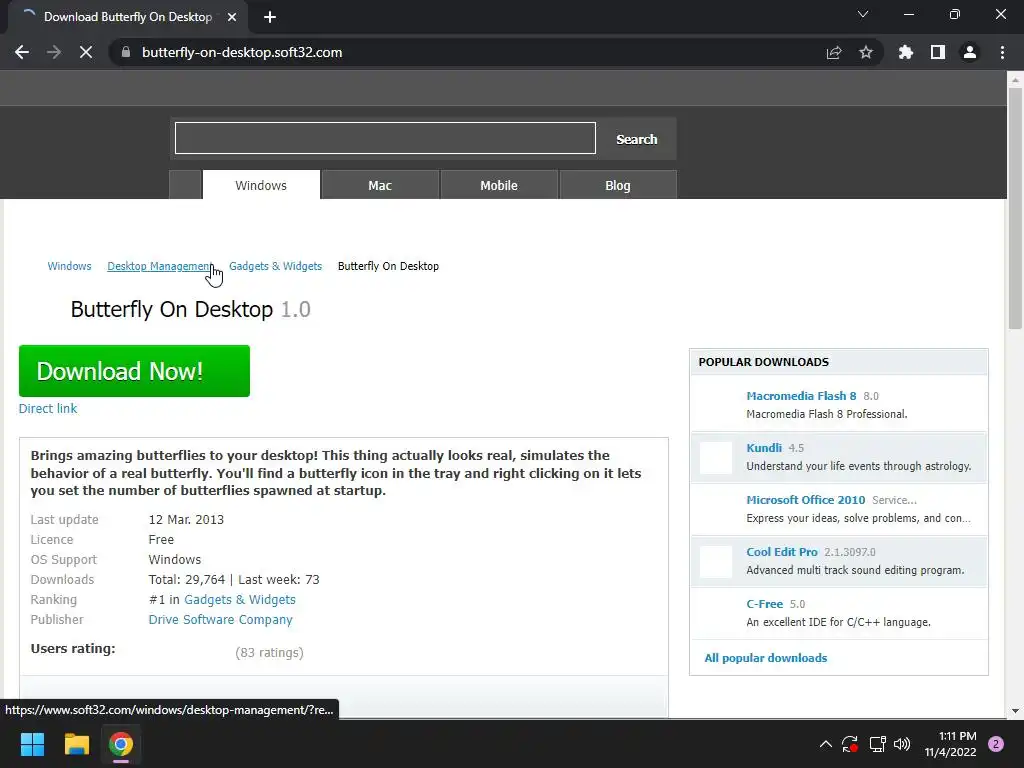Open the network tray icon
The image size is (1024, 768).
click(x=877, y=744)
